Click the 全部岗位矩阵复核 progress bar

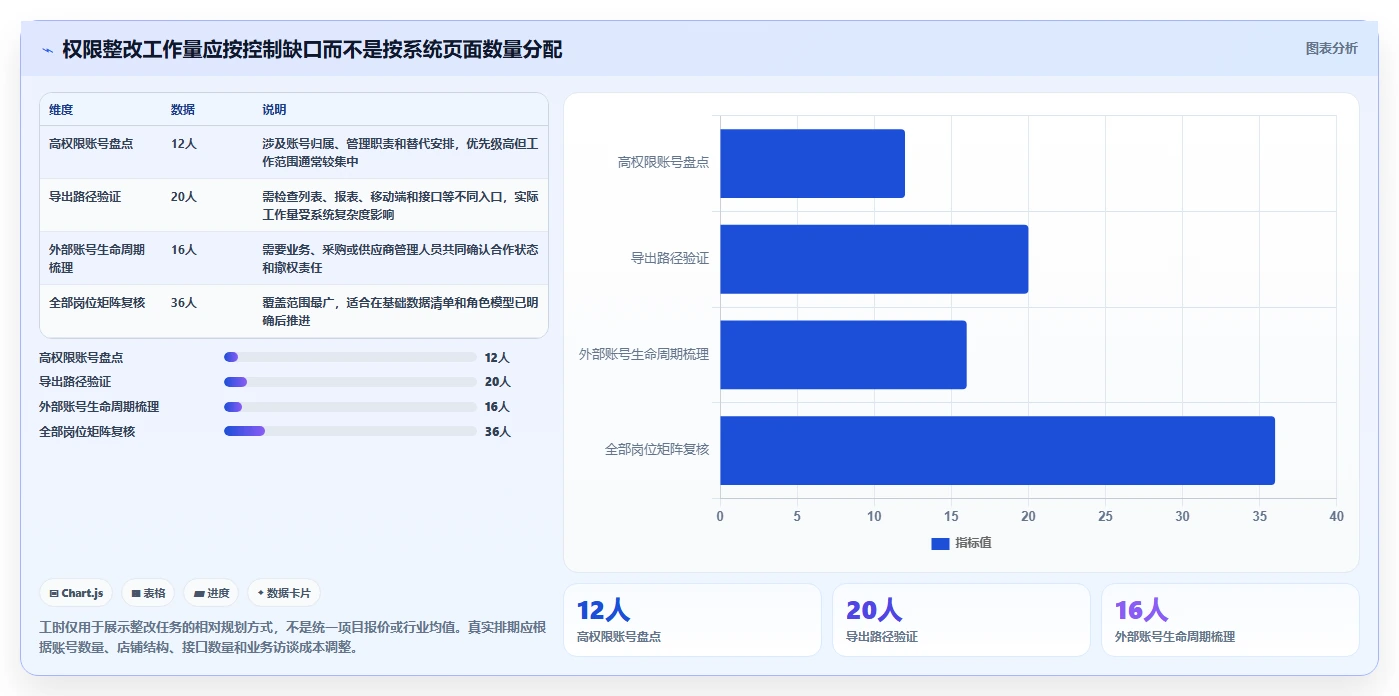tap(350, 431)
